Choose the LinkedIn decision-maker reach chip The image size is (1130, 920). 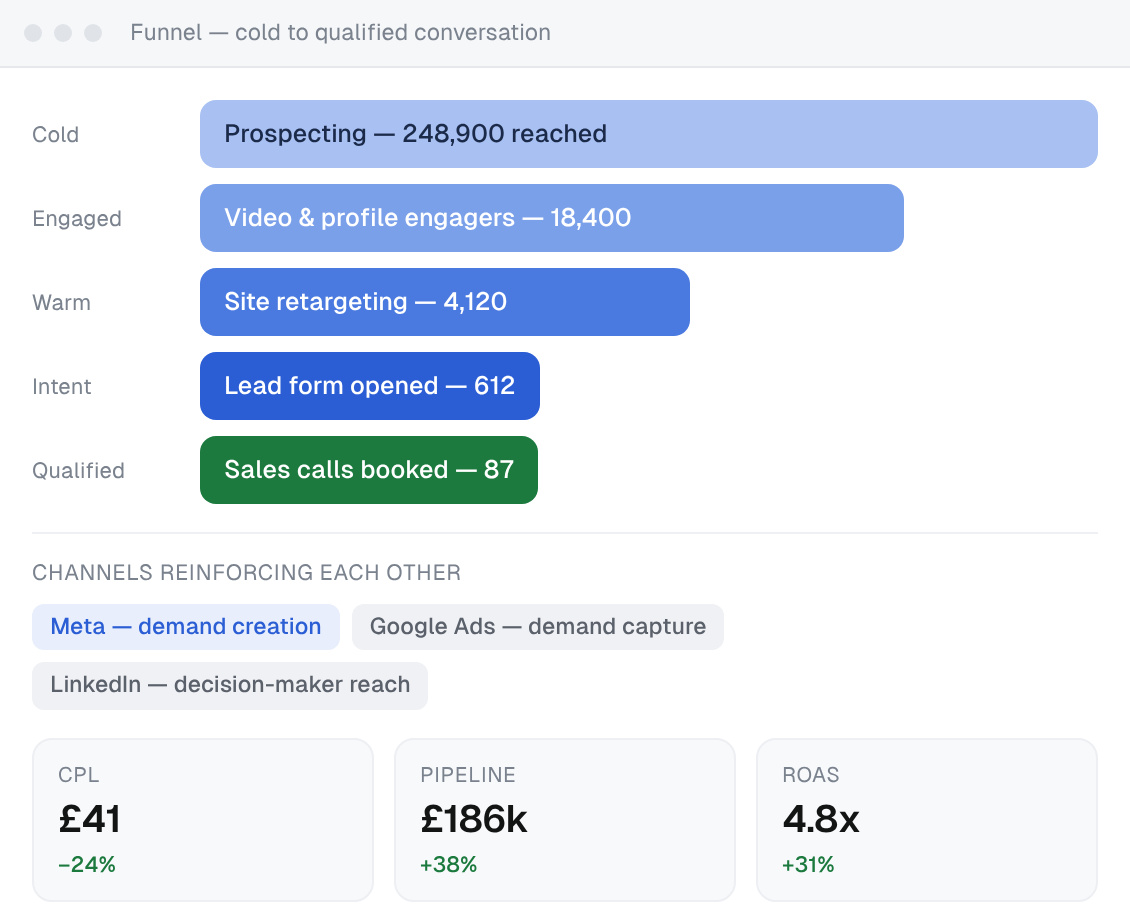coord(230,685)
